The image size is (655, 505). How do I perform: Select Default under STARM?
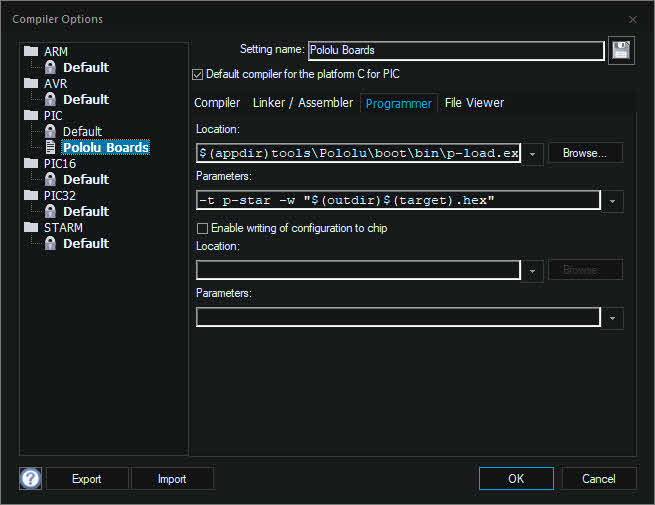click(86, 244)
